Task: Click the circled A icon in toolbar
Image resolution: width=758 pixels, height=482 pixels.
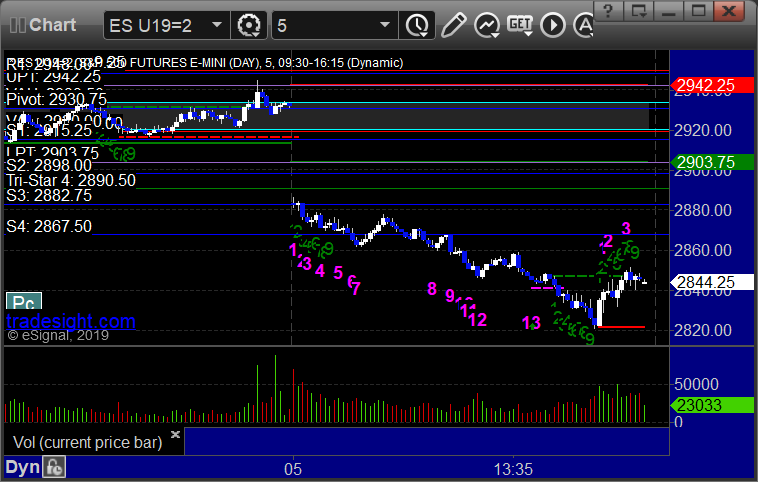Action: (x=583, y=25)
